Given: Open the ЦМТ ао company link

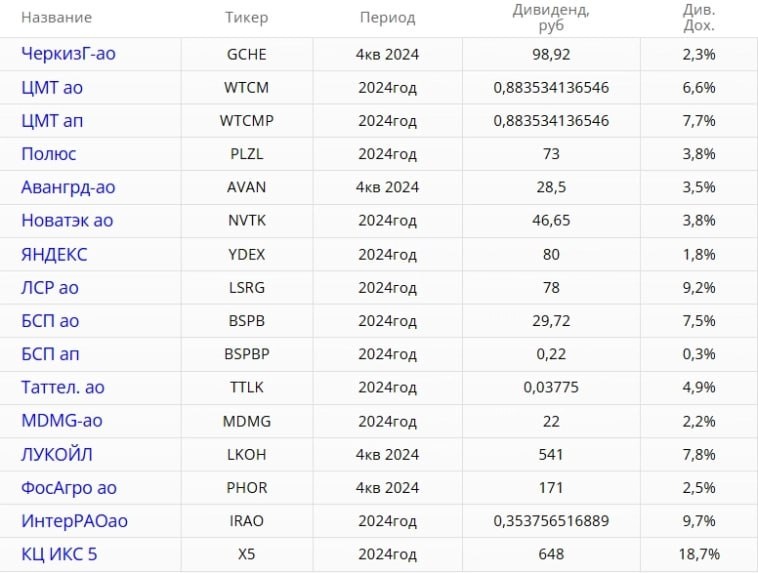Looking at the screenshot, I should coord(52,88).
